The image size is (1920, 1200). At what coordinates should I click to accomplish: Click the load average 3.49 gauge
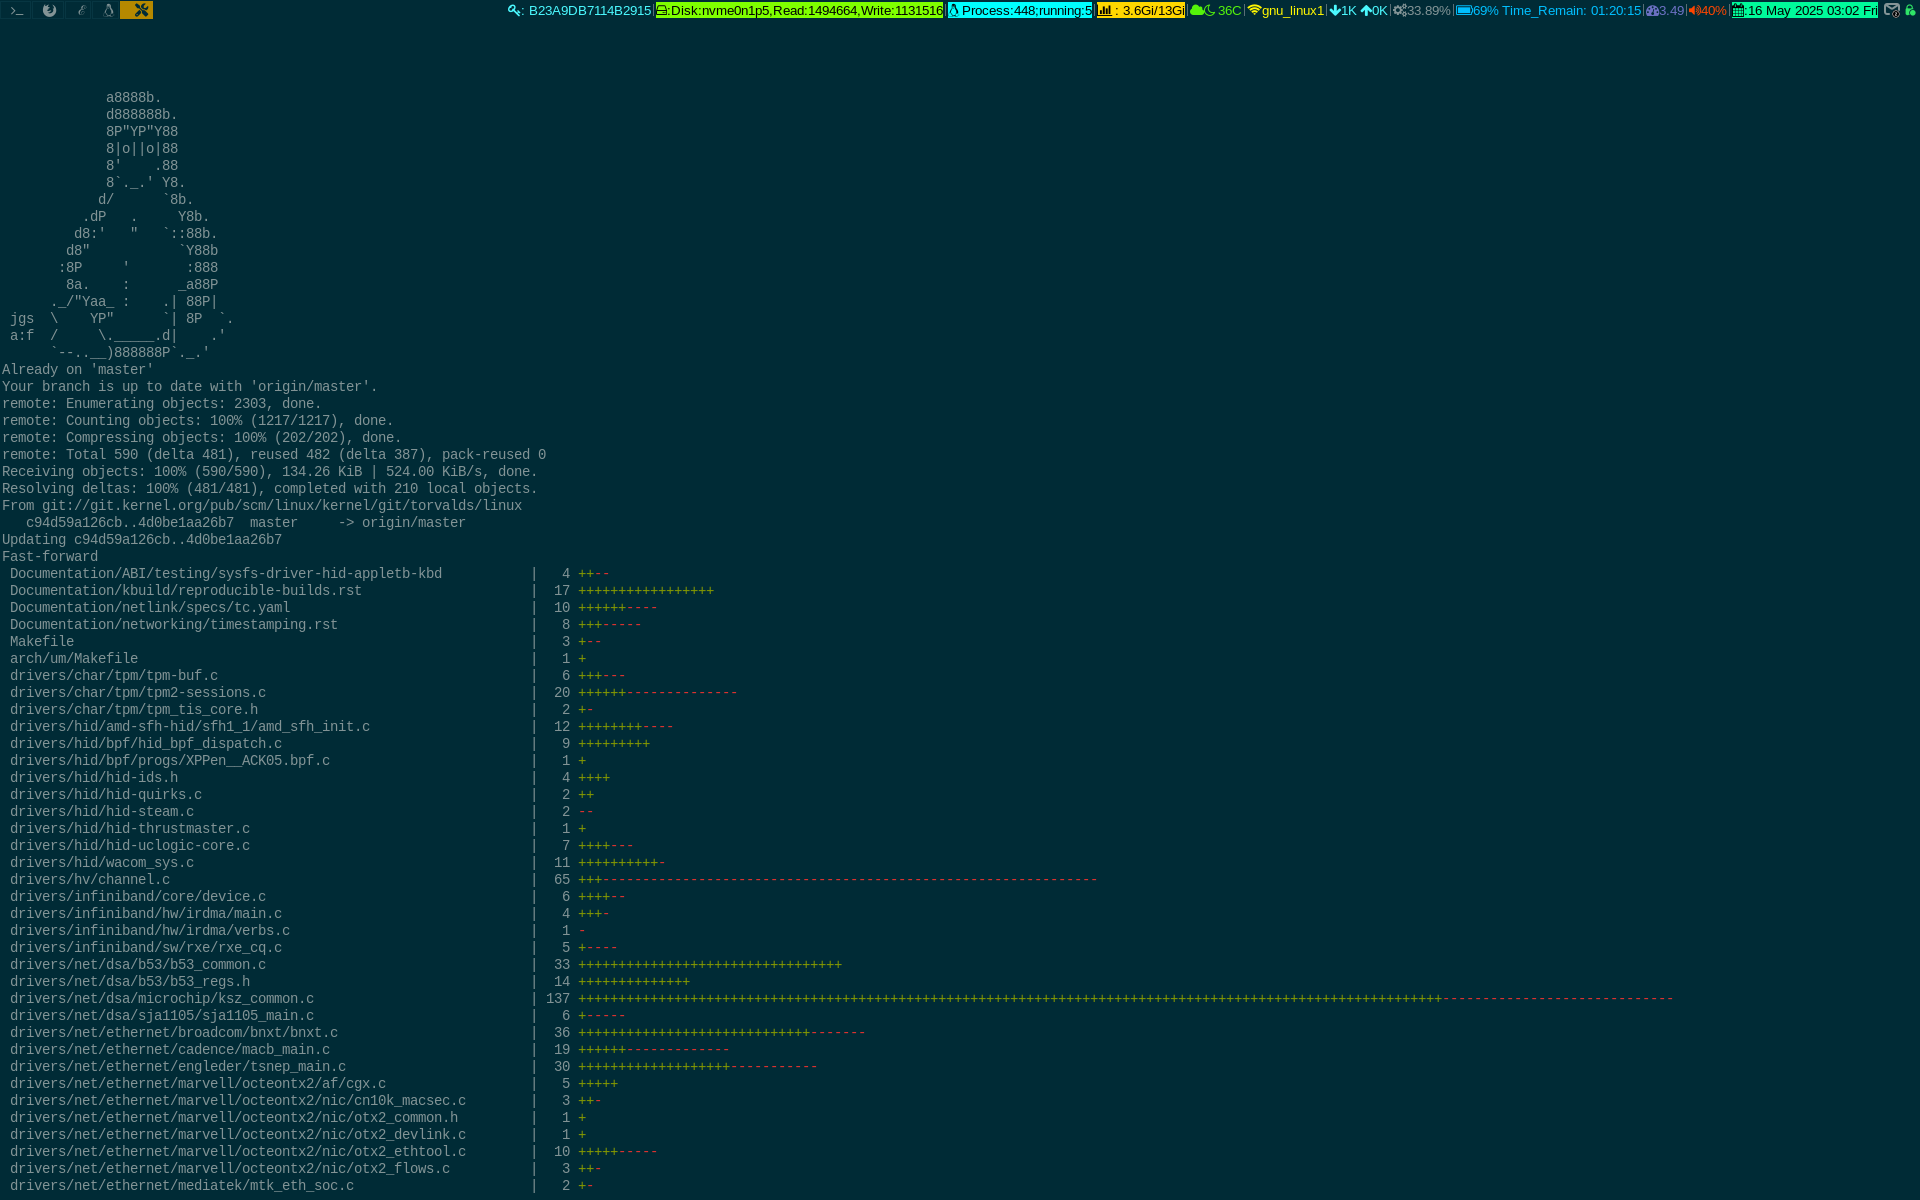pos(1665,11)
